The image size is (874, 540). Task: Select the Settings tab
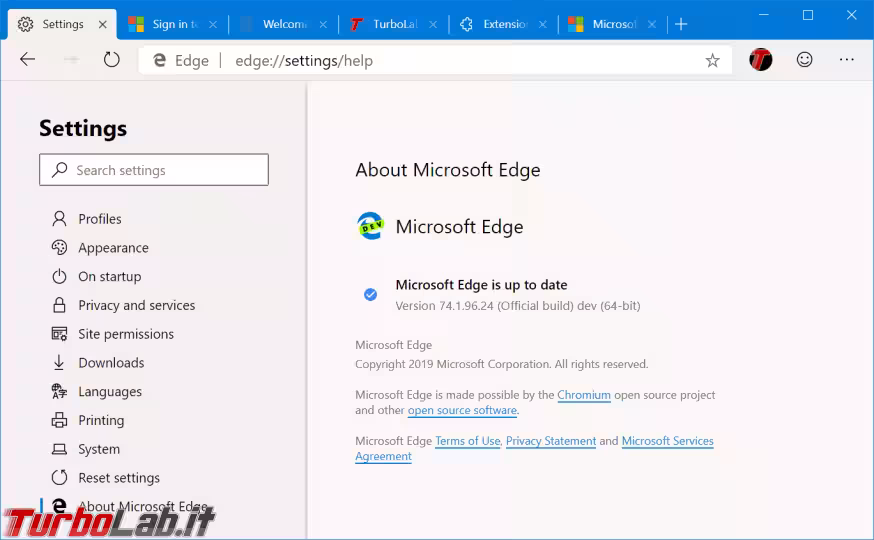pos(62,24)
